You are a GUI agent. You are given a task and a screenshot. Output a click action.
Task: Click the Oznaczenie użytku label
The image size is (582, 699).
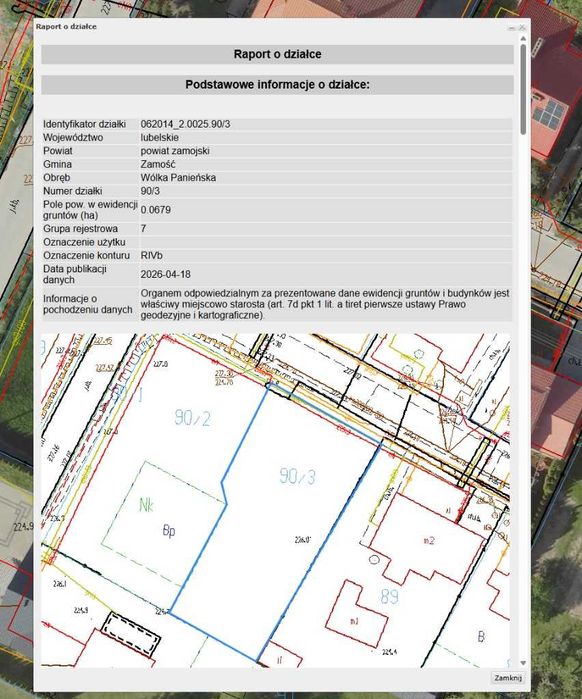84,242
